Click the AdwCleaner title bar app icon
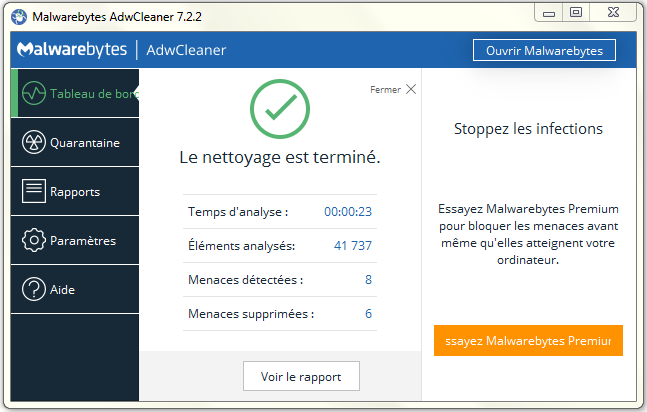The image size is (647, 412). 19,17
